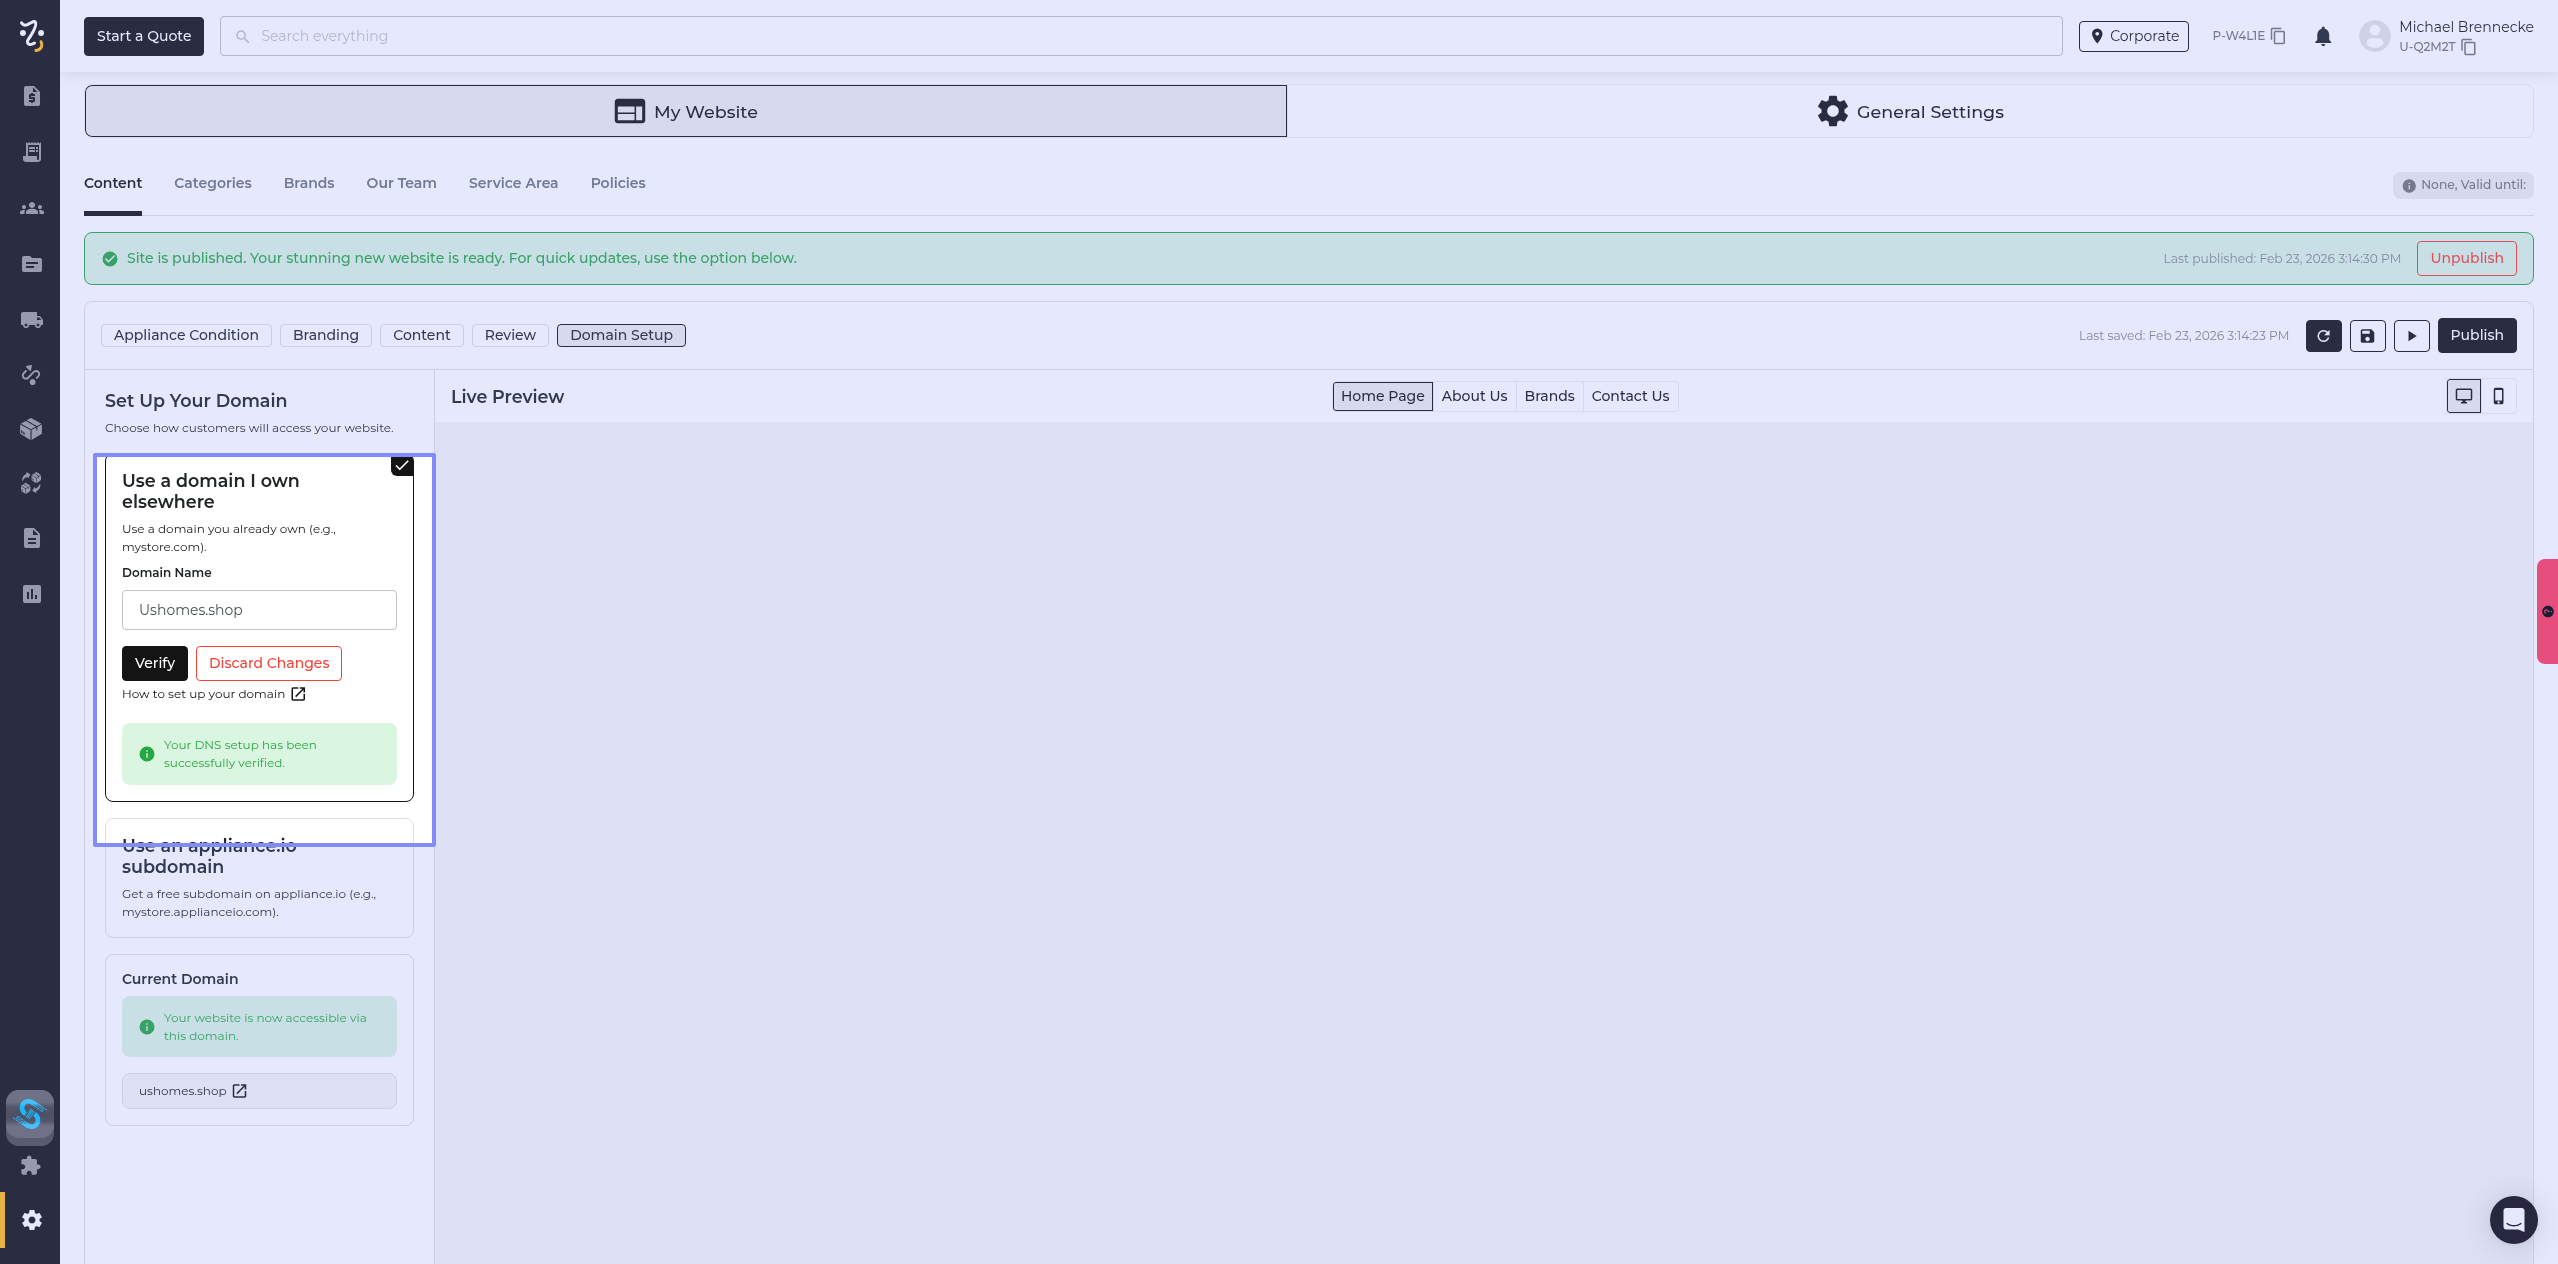Open the delivery truck sidebar icon

(x=31, y=320)
